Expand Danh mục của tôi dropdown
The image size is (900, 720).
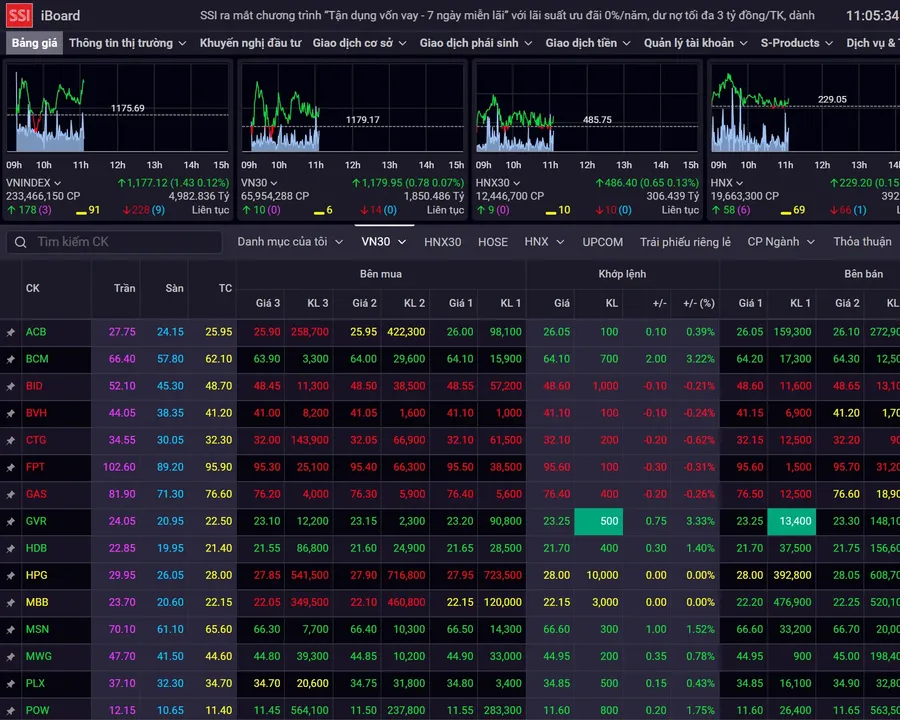tap(290, 242)
